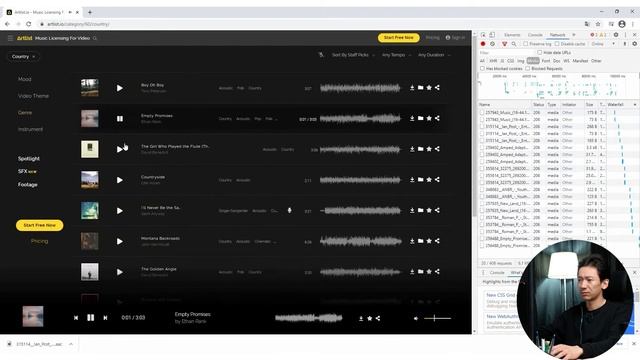Play the 'Countryside' track

pyautogui.click(x=120, y=180)
